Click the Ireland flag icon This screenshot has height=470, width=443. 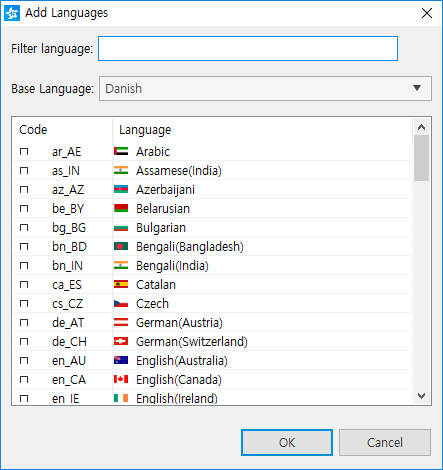121,398
